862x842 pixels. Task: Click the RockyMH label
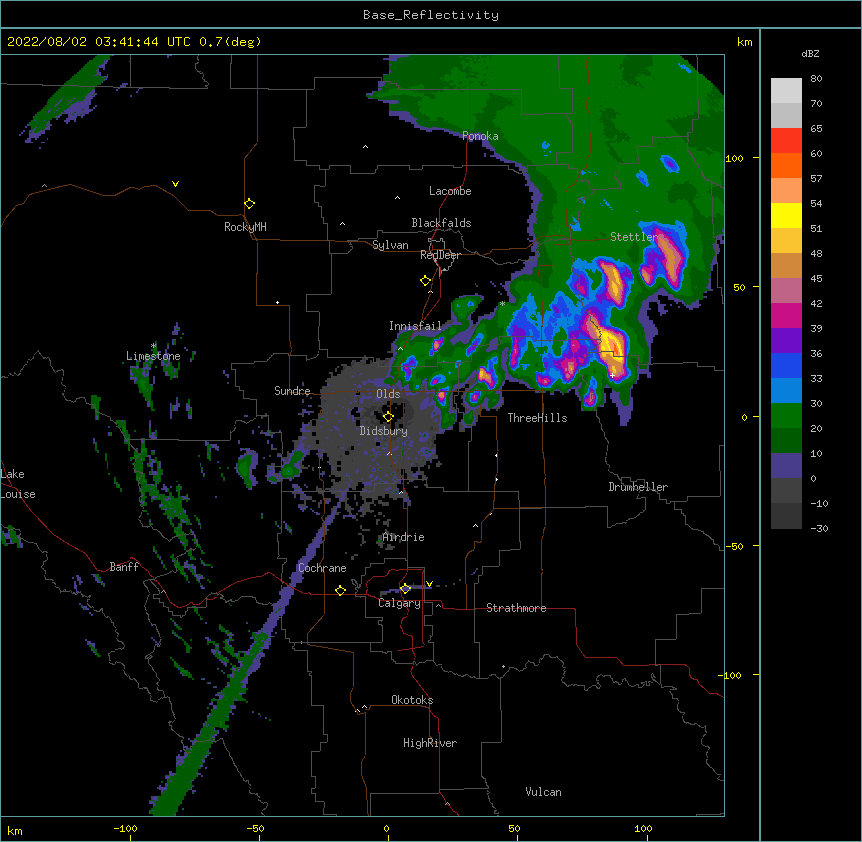tap(245, 227)
